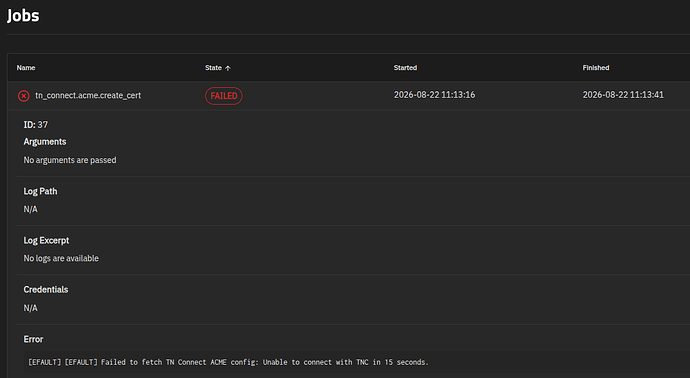
Task: Select the finished time 2026-08-22 11:13:41
Action: [x=623, y=95]
